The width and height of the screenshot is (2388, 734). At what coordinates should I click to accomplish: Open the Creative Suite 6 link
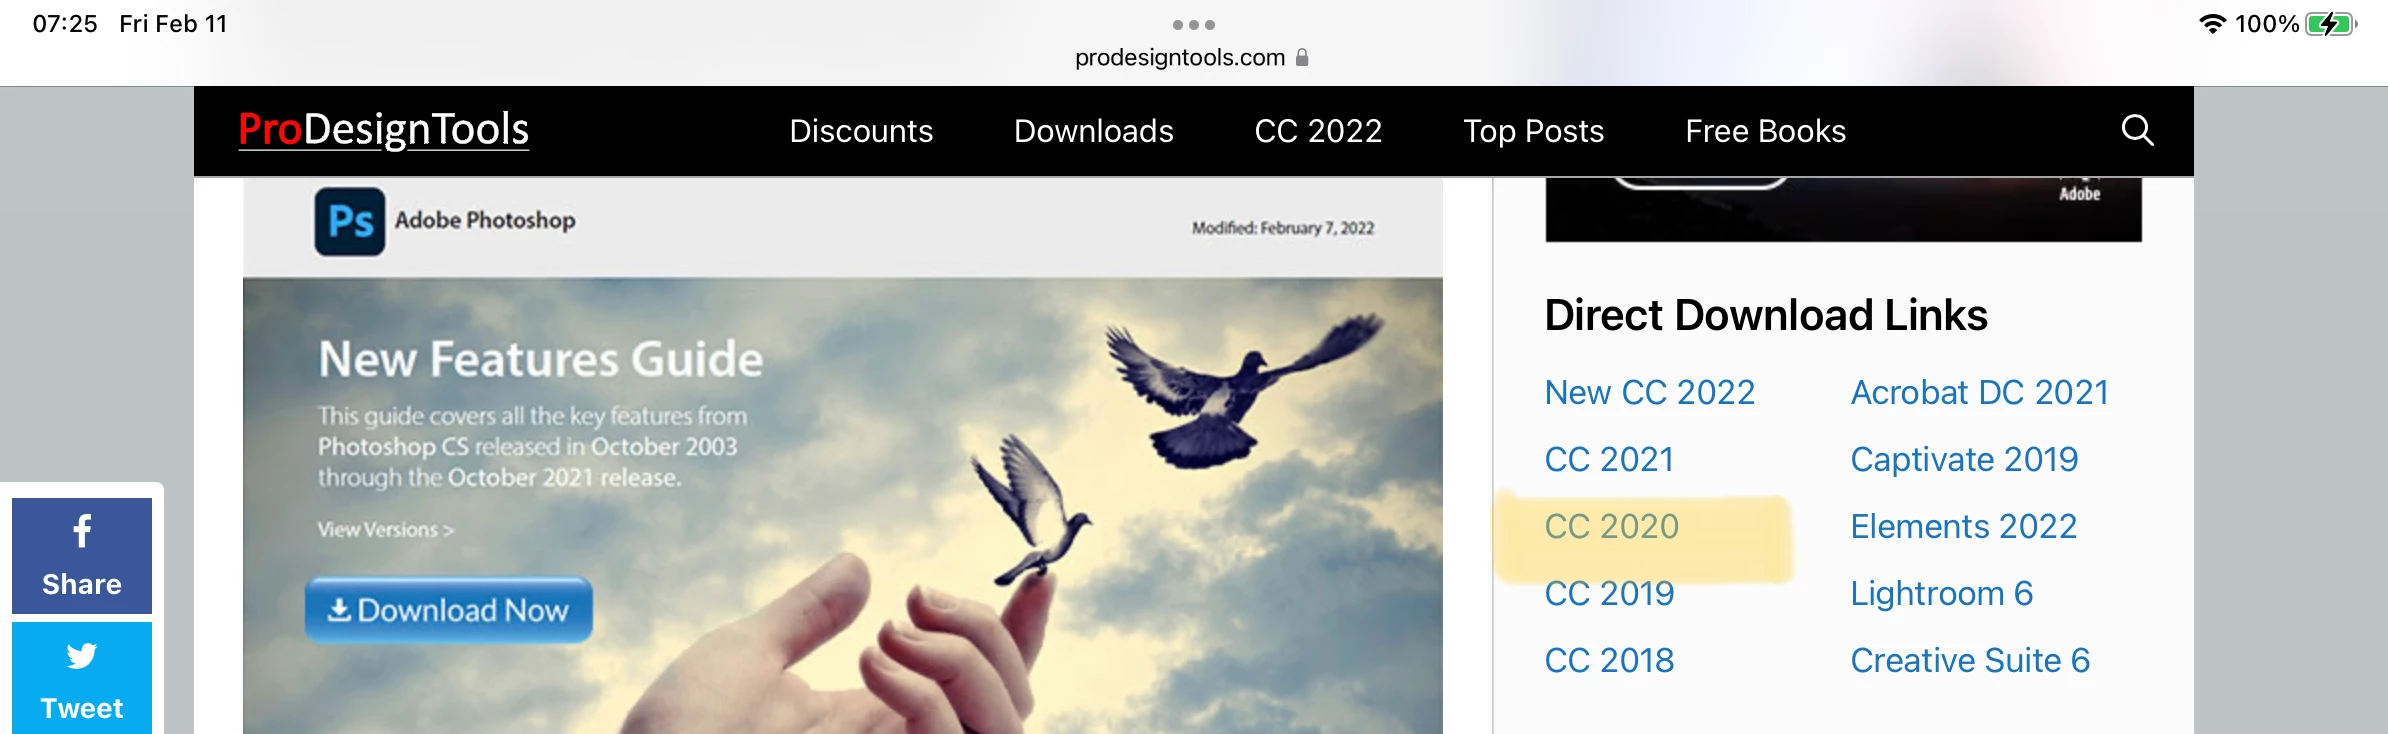(1970, 660)
